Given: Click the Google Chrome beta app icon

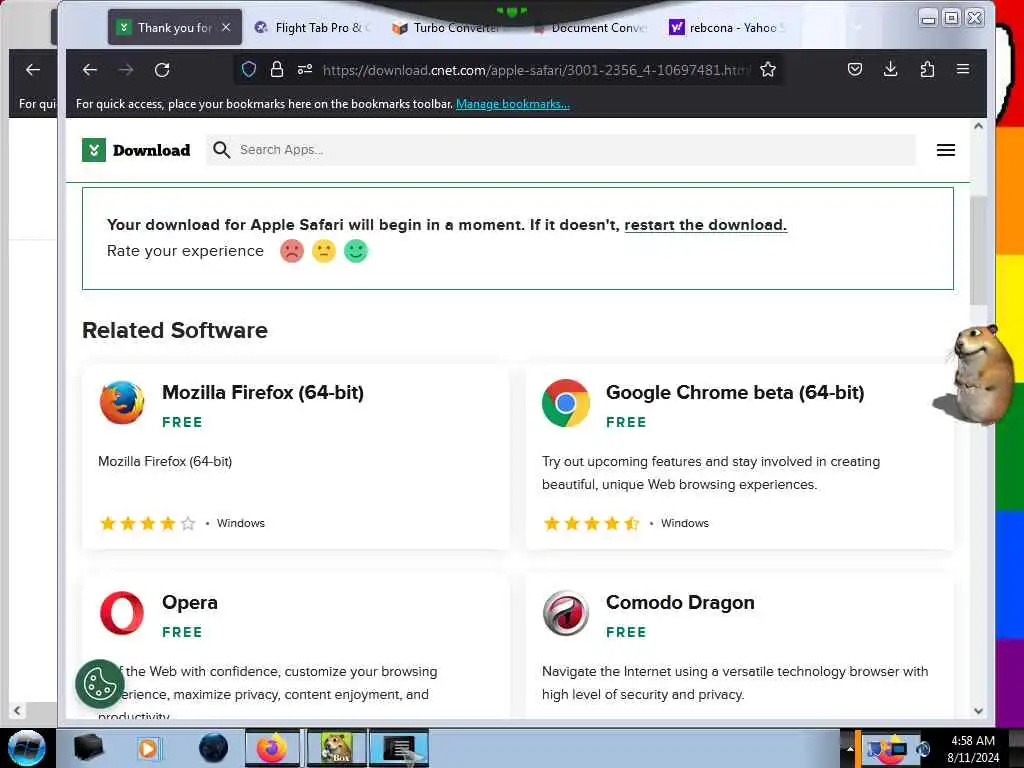Looking at the screenshot, I should pos(566,403).
